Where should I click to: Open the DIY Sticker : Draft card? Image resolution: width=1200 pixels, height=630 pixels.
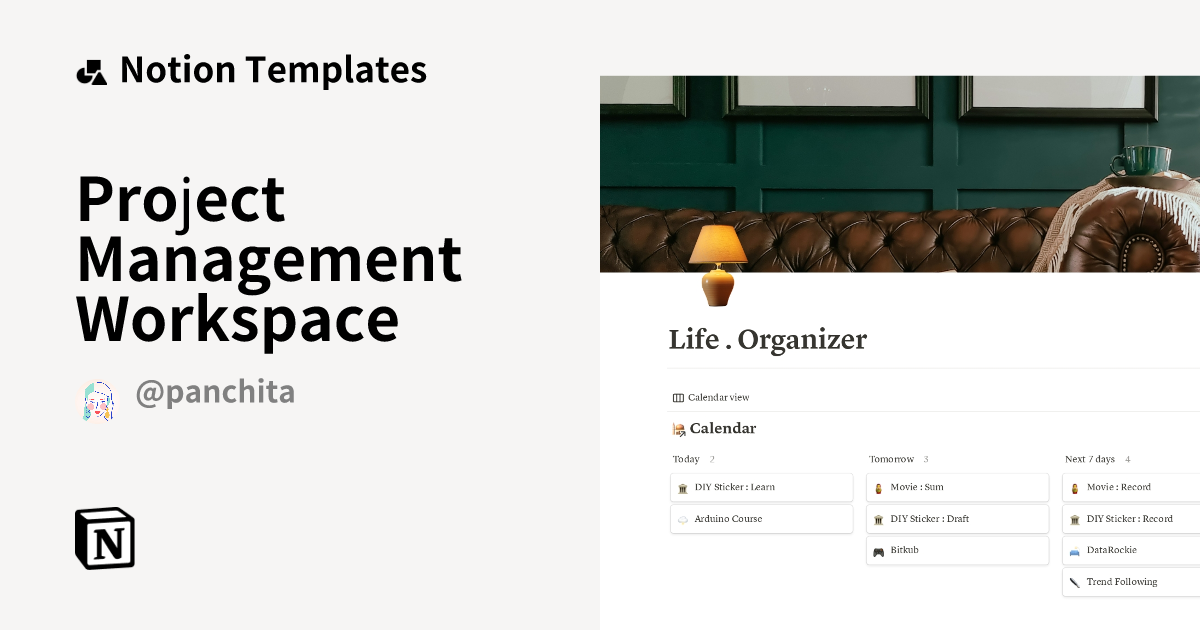coord(930,518)
